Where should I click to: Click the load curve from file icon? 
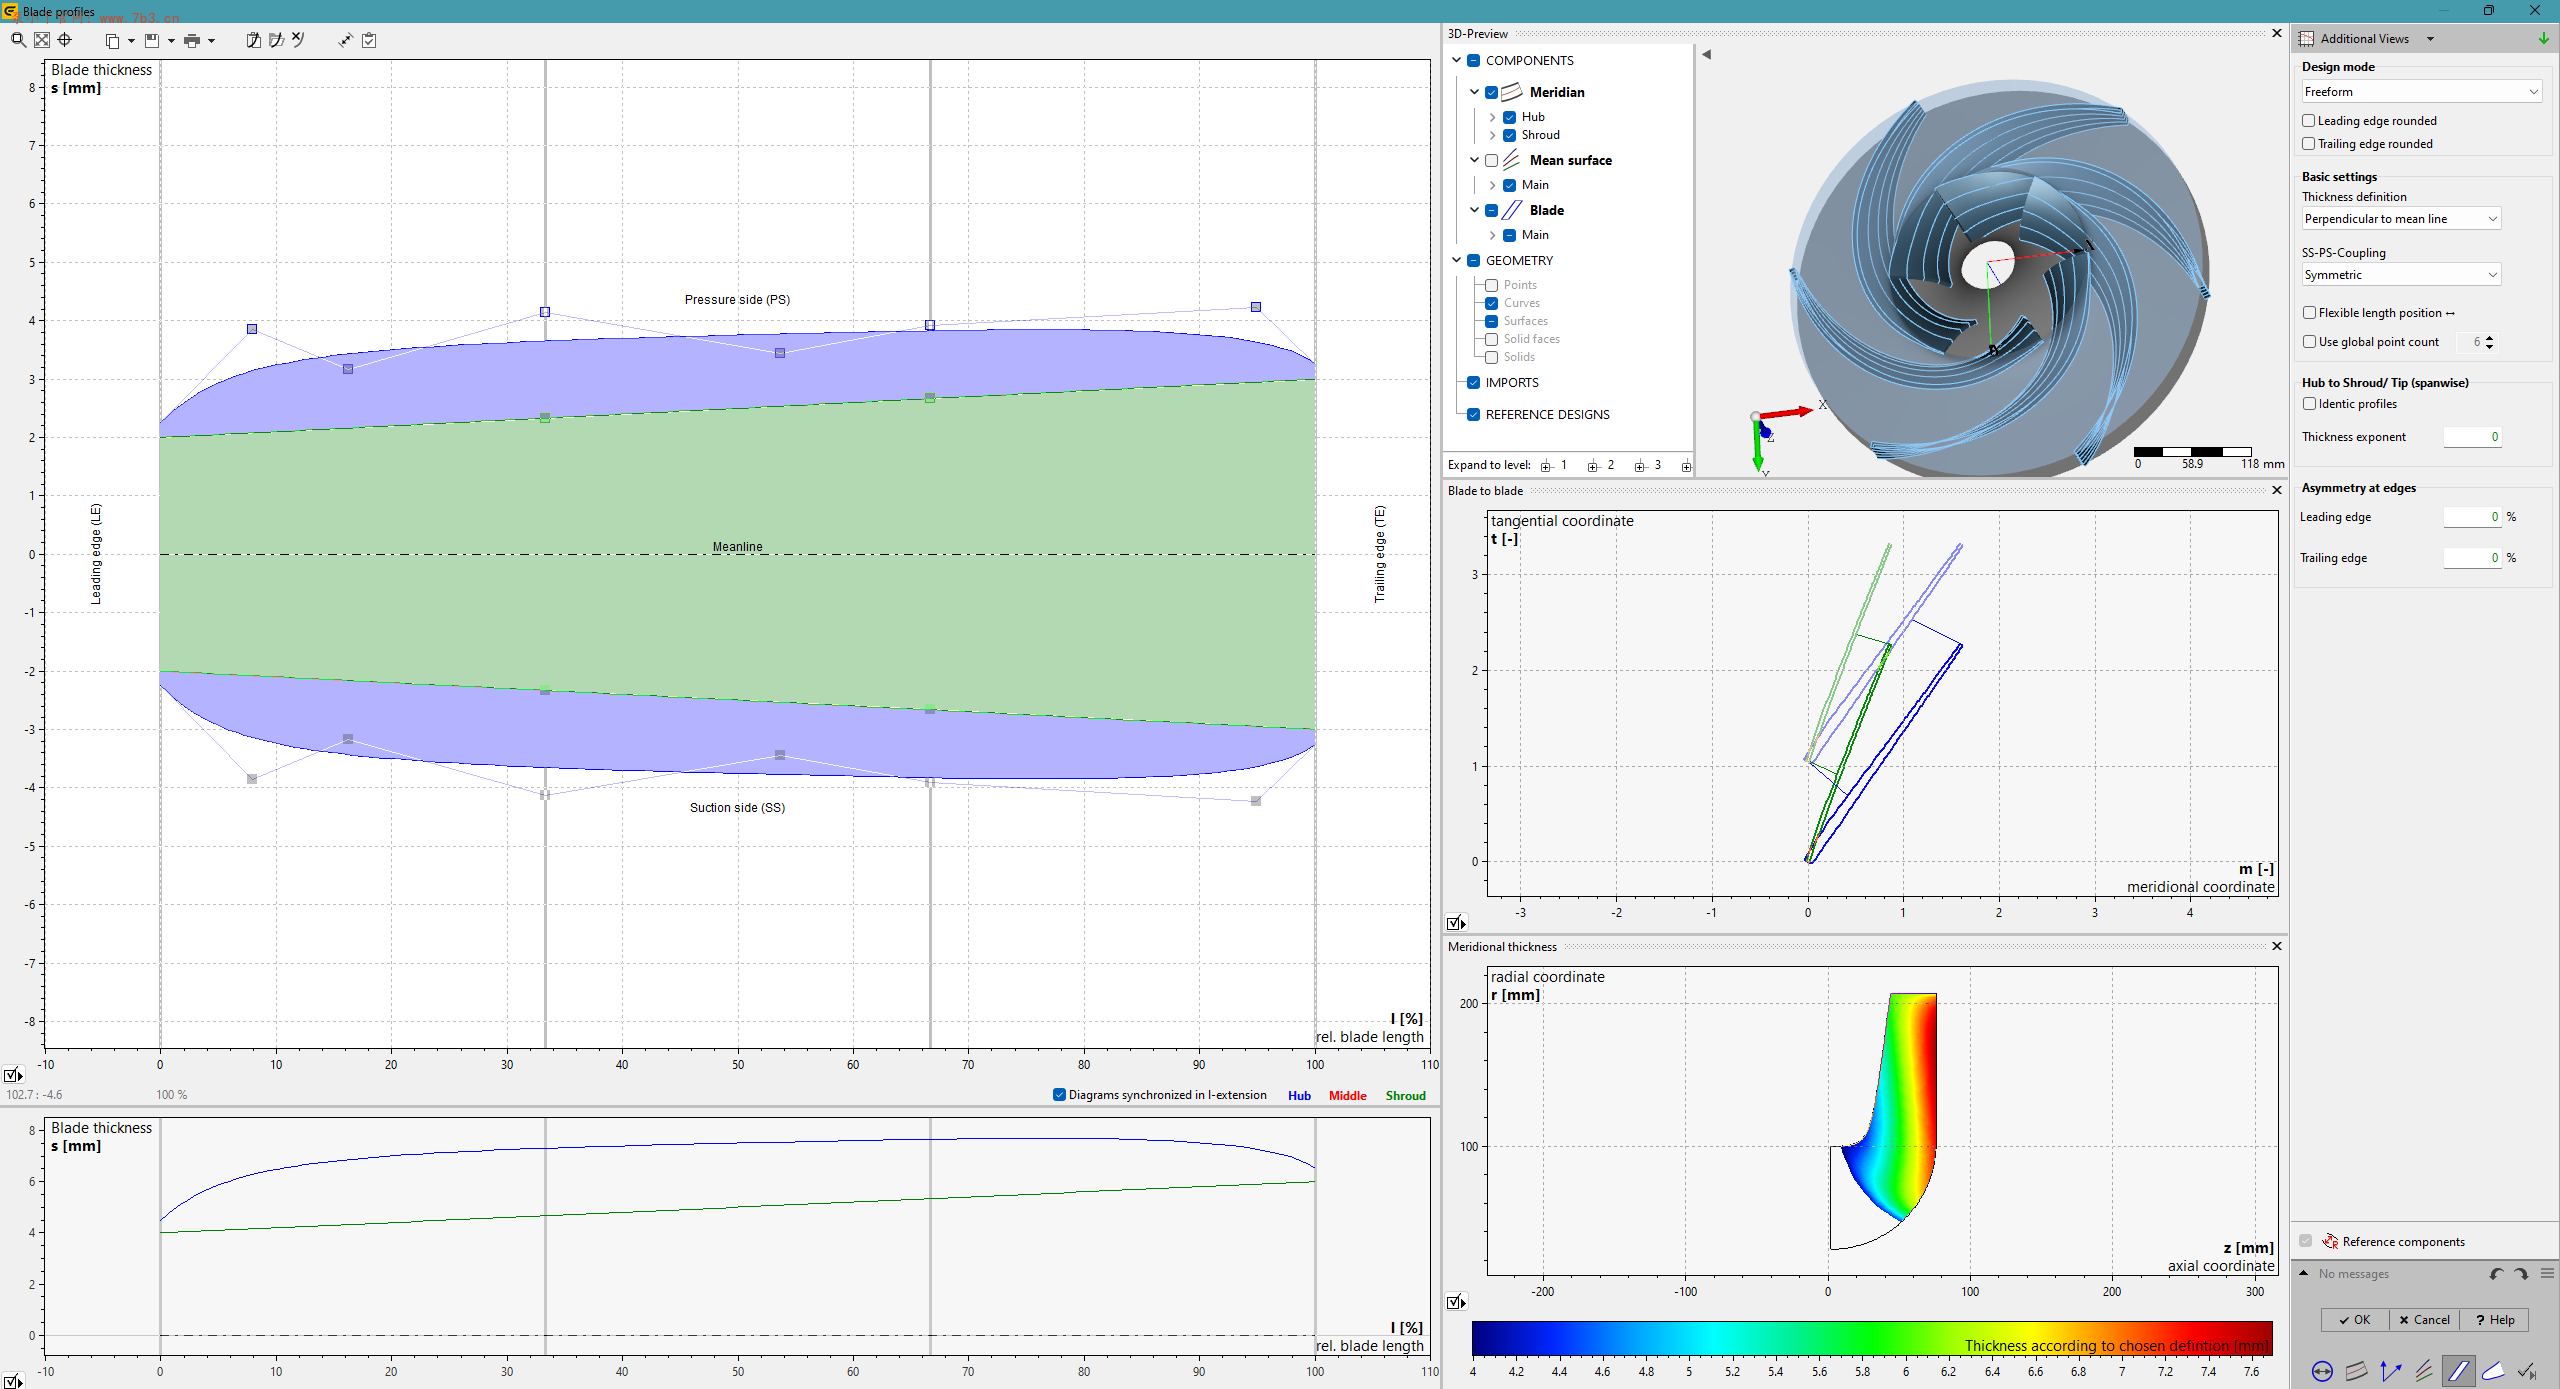(276, 40)
